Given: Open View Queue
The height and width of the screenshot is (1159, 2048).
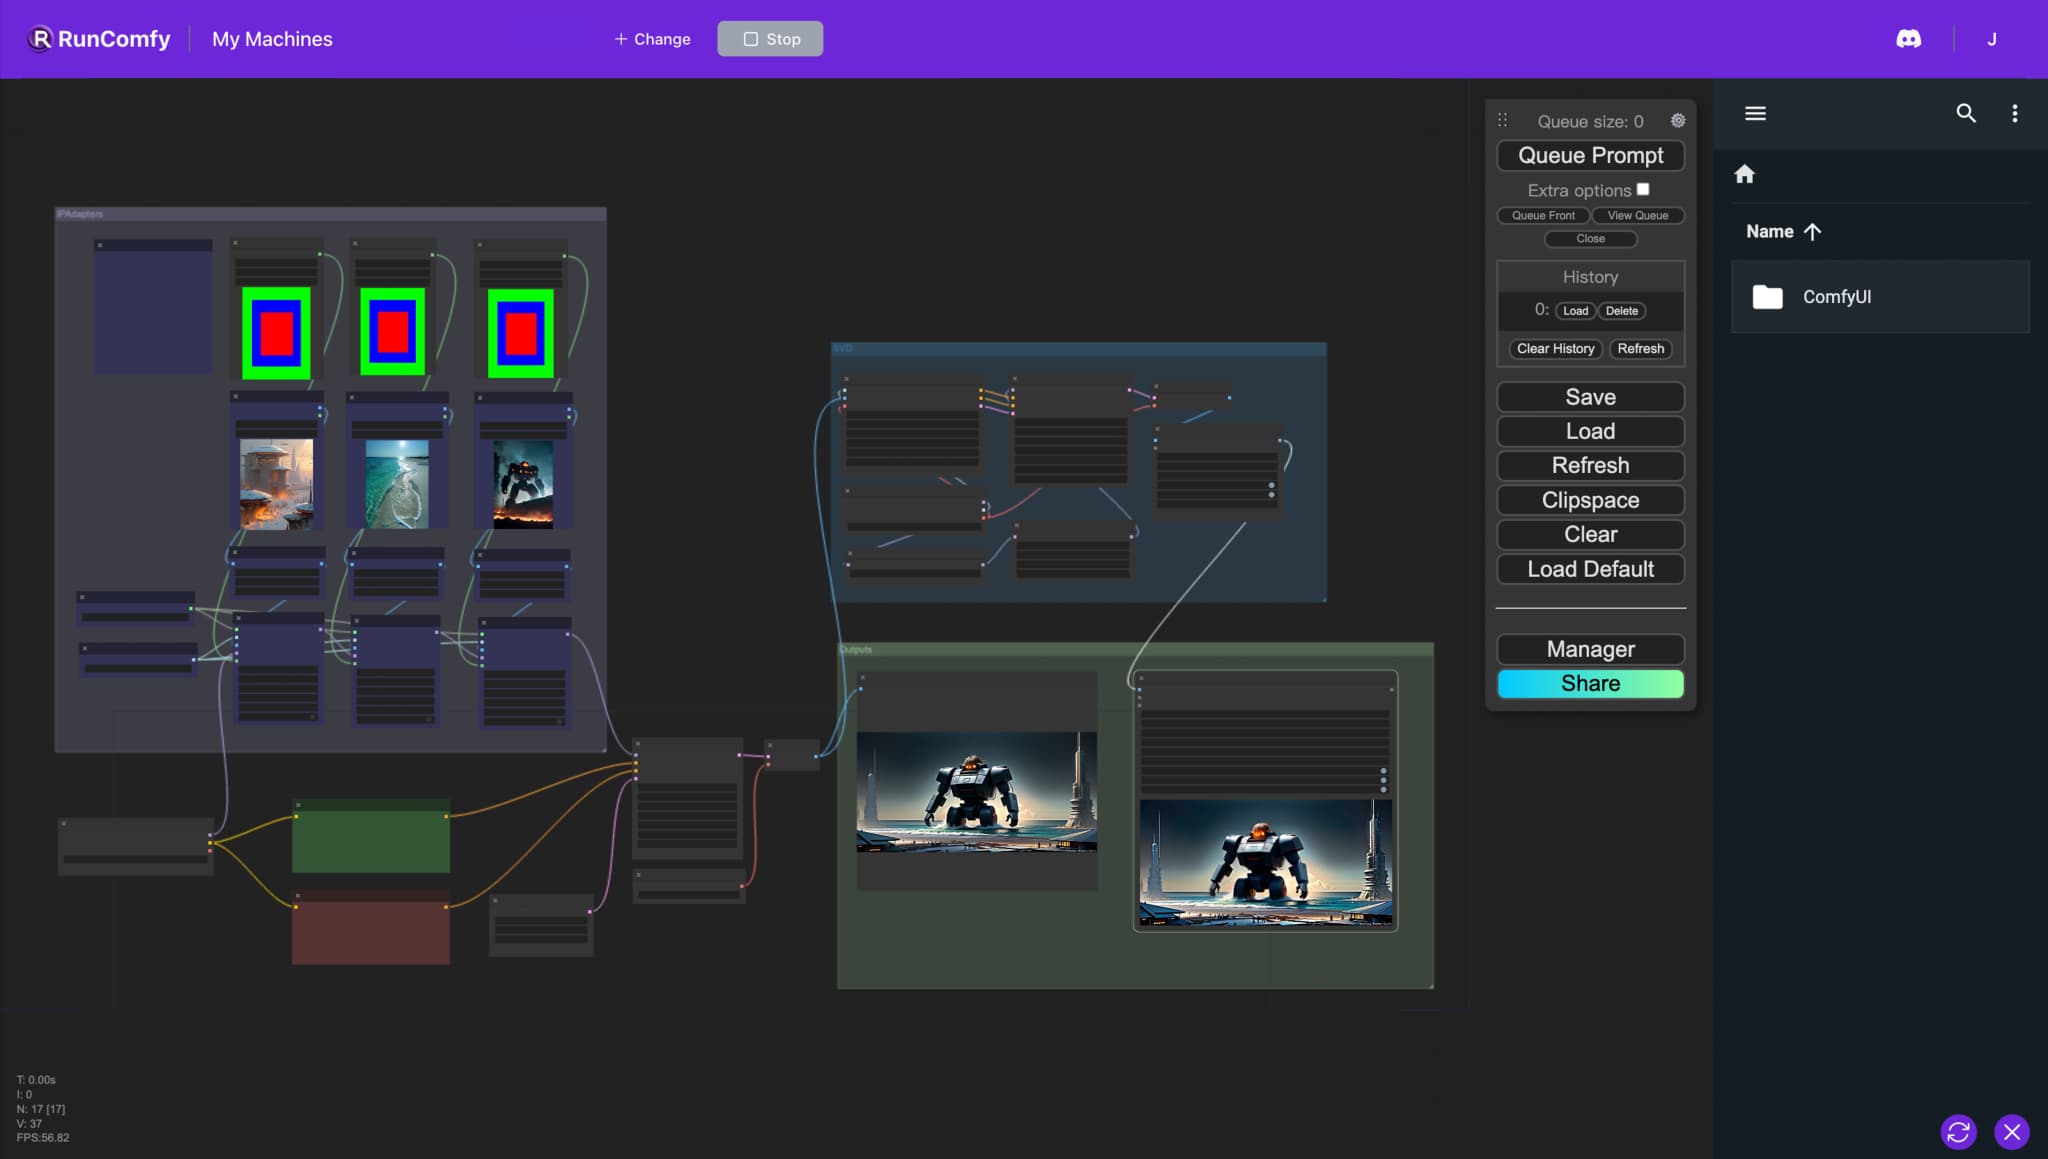Looking at the screenshot, I should [x=1637, y=215].
